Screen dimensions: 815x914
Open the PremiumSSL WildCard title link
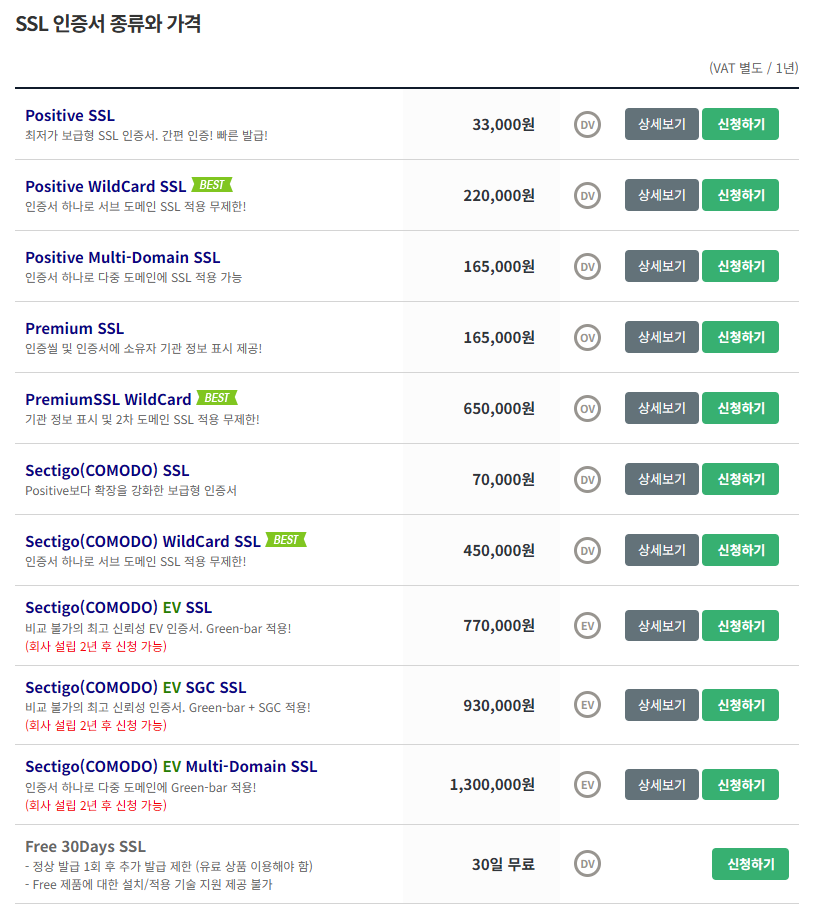pos(108,399)
